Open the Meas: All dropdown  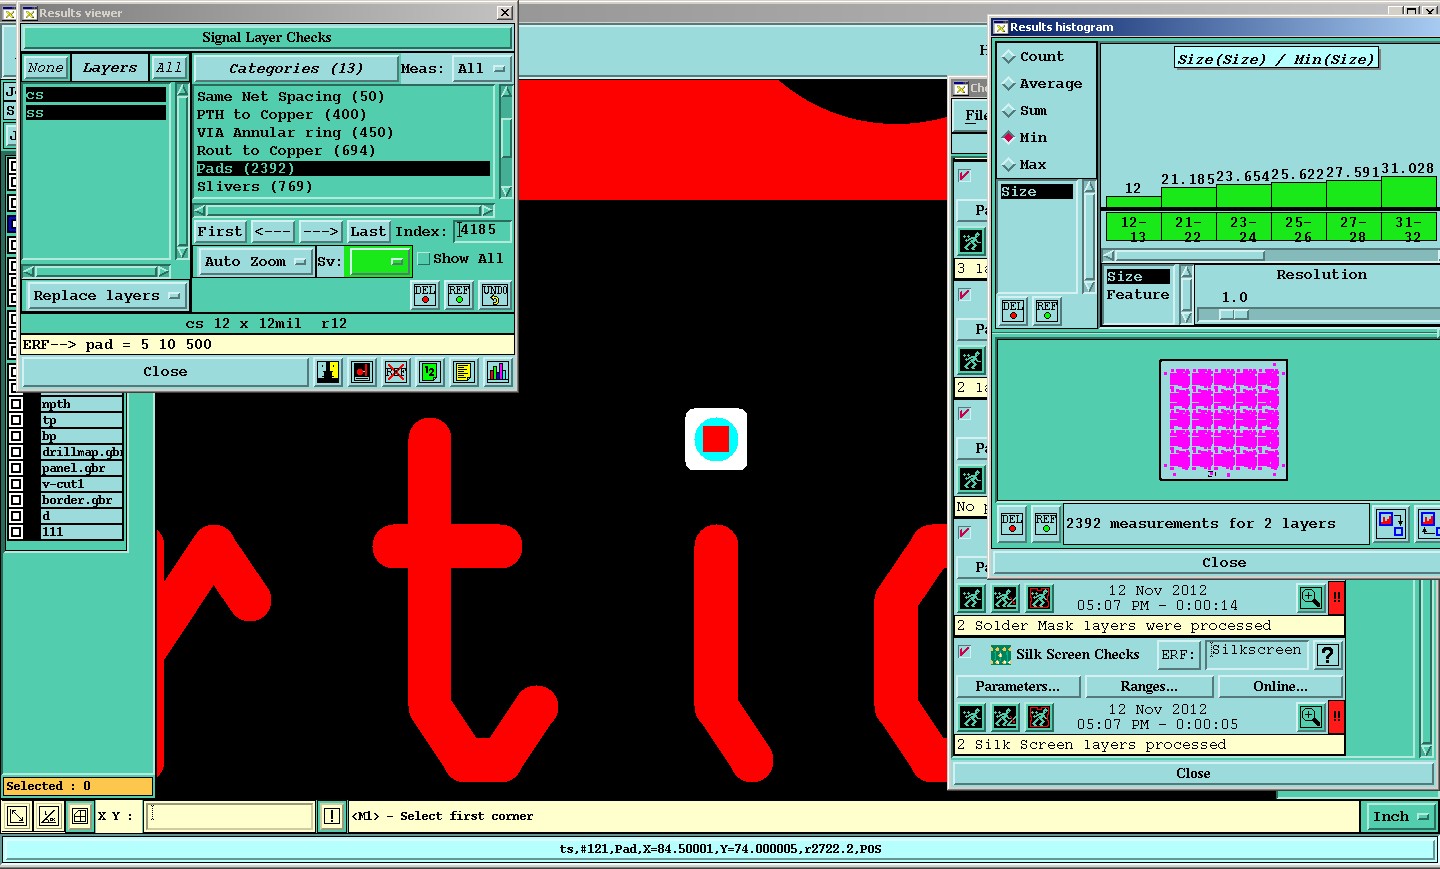482,69
